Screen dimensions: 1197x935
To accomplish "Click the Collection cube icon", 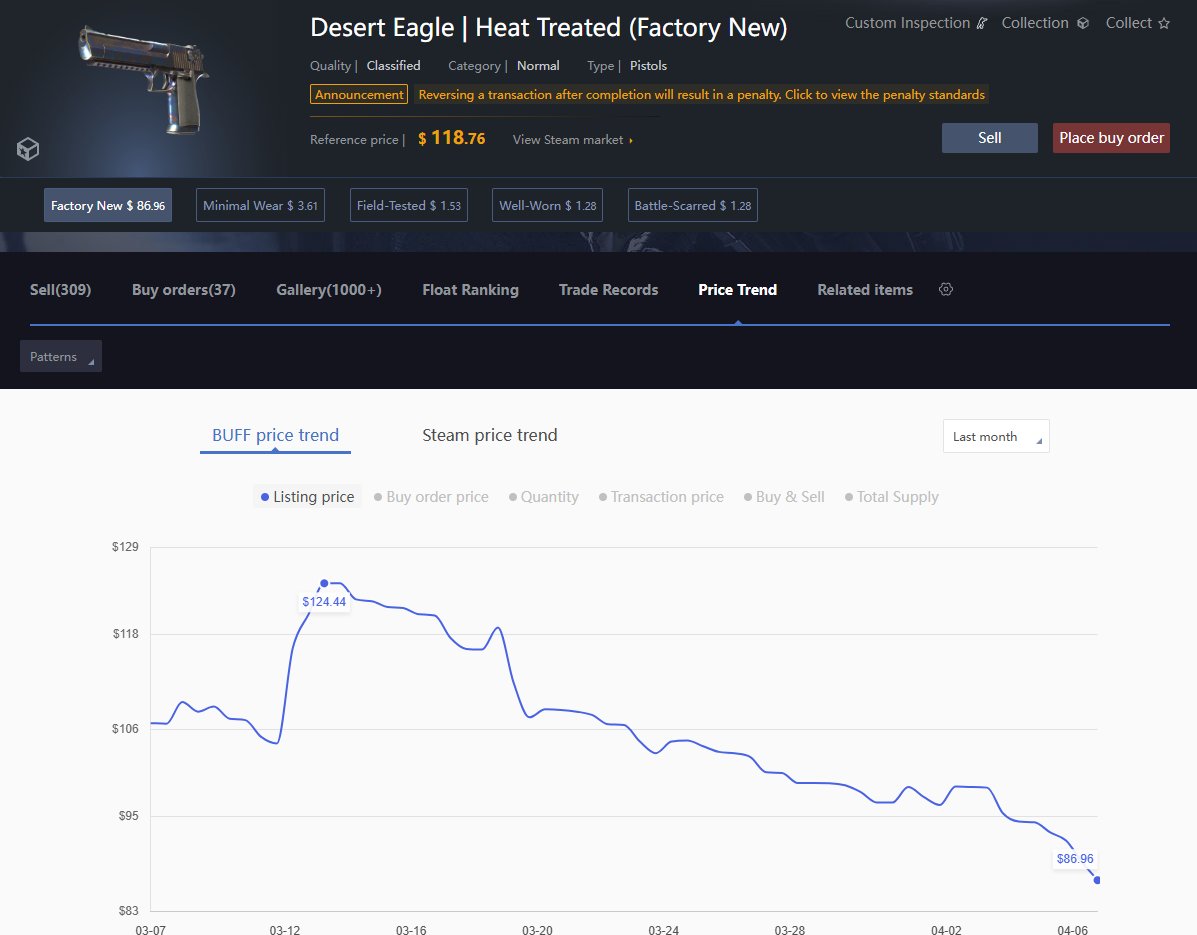I will click(x=1082, y=24).
